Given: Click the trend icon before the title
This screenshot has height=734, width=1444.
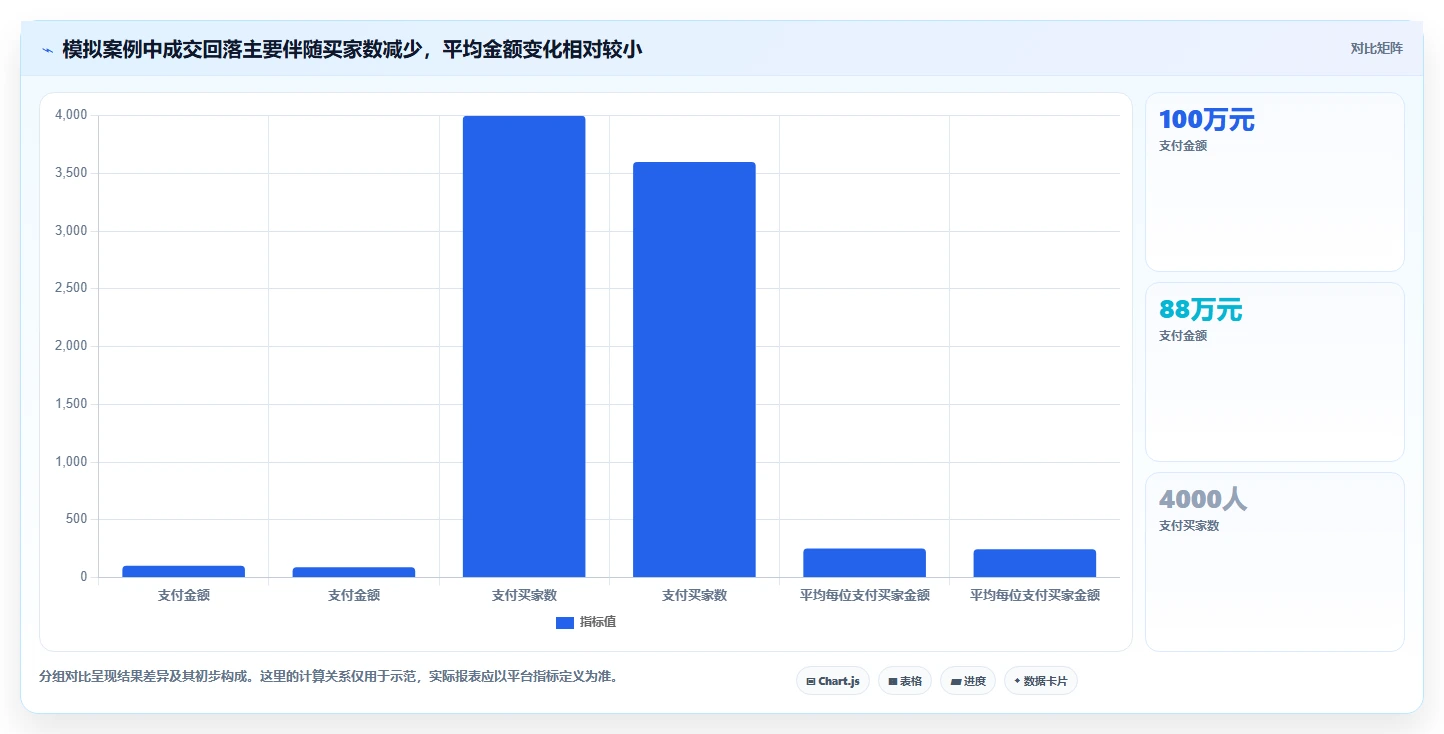Looking at the screenshot, I should (x=47, y=49).
